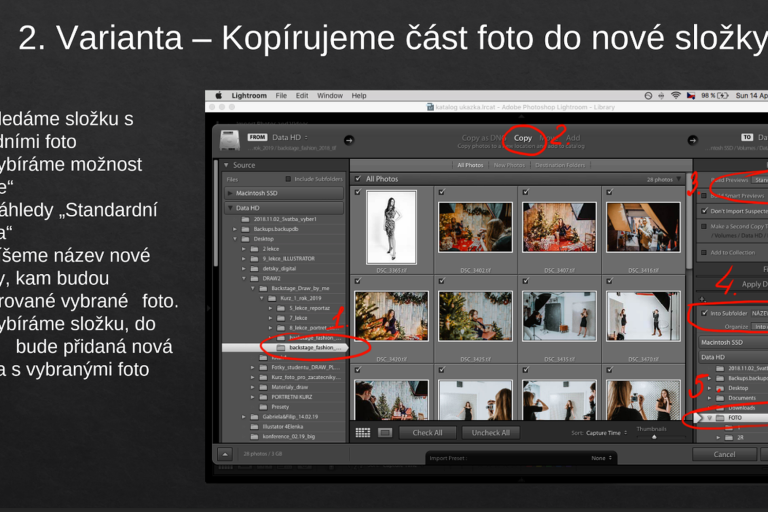Enable Add to Collection checkbox
The width and height of the screenshot is (768, 512).
[704, 253]
